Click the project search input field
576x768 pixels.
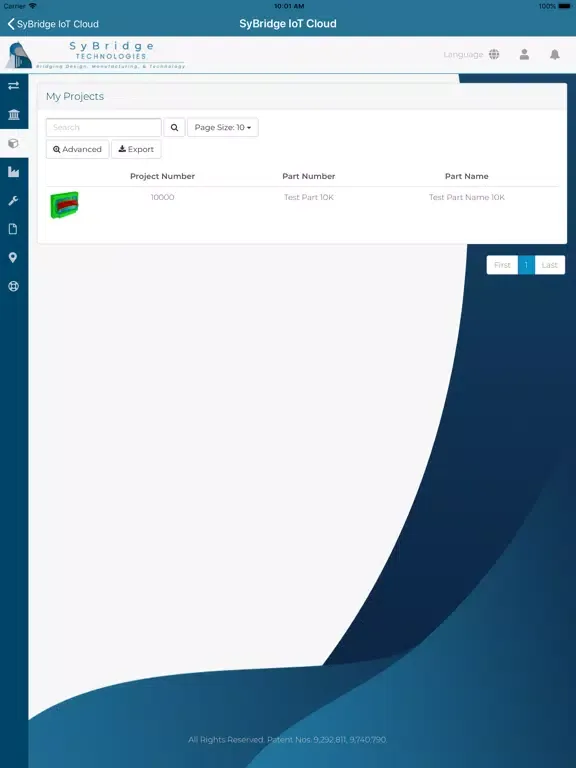click(x=103, y=127)
